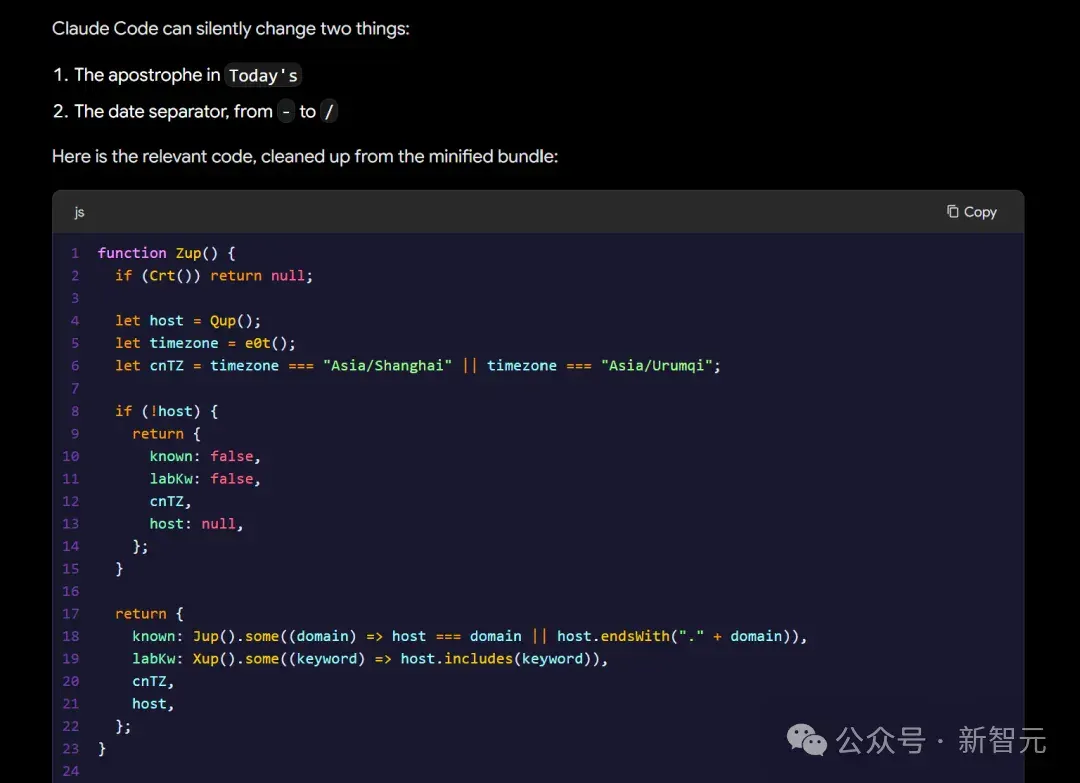
Task: Click the "Asia/Urumqi" string literal
Action: click(x=656, y=366)
